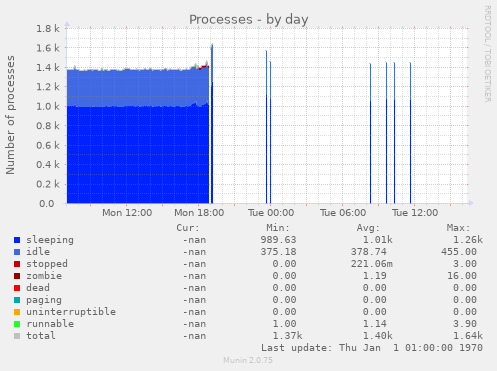Select the 'runnable' legend label
This screenshot has width=497, height=371.
(50, 324)
